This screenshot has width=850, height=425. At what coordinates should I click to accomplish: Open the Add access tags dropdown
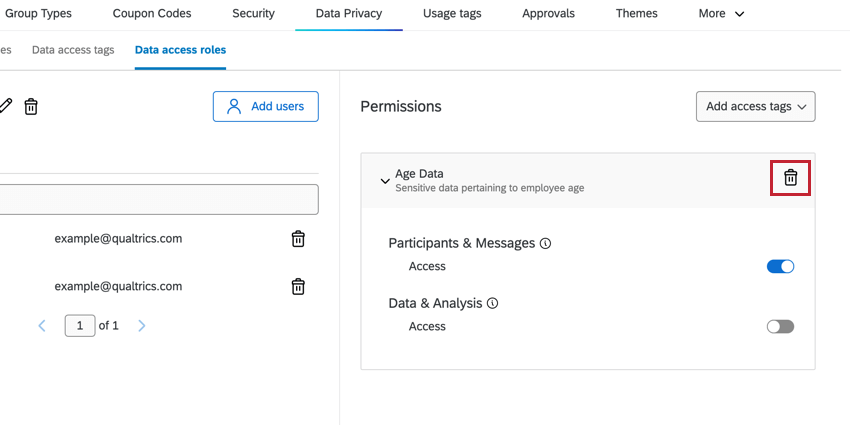[x=755, y=106]
